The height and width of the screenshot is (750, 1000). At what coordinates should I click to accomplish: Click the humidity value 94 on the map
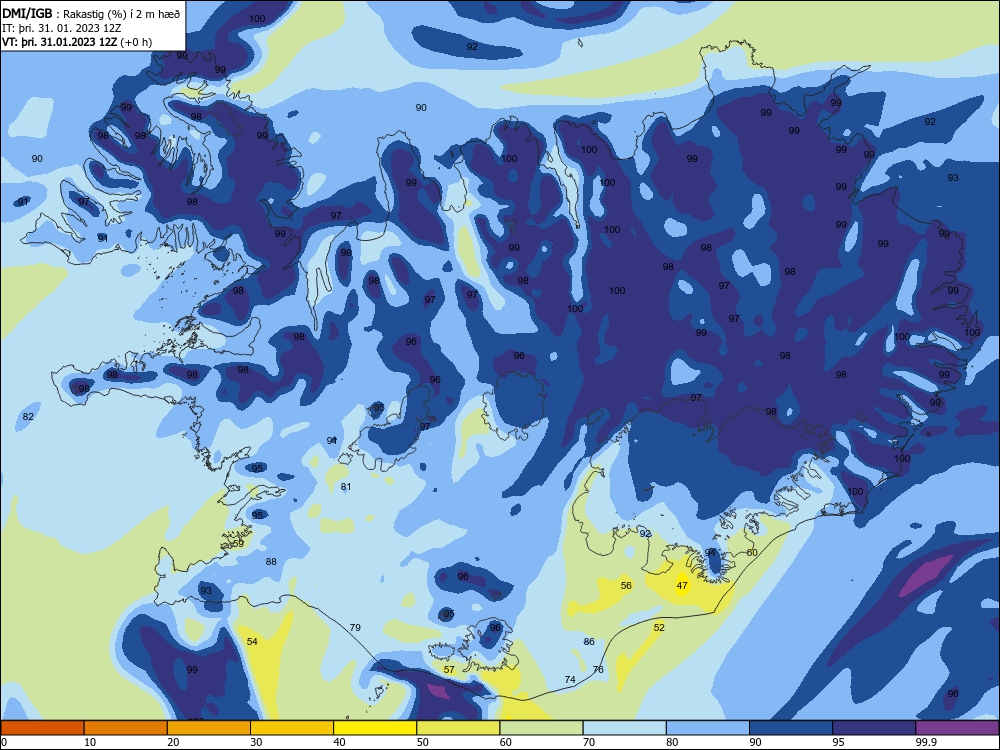710,552
